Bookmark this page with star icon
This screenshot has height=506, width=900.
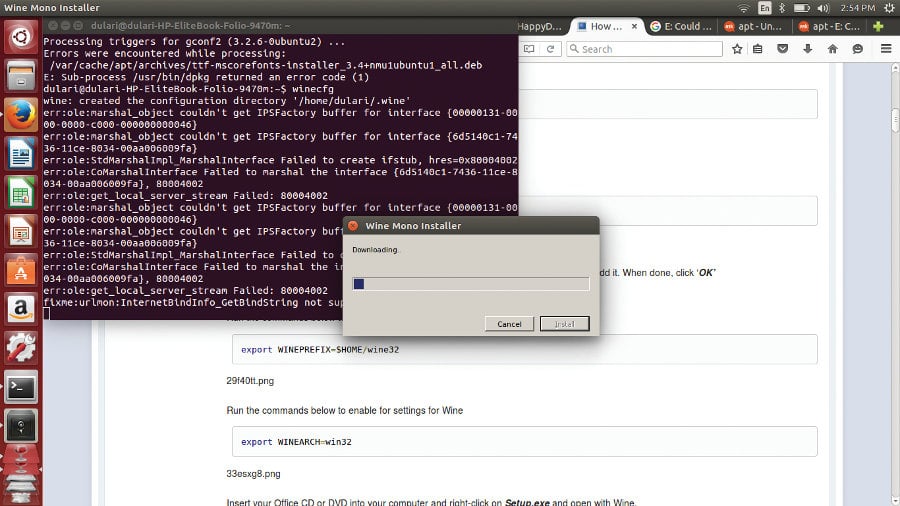(737, 48)
